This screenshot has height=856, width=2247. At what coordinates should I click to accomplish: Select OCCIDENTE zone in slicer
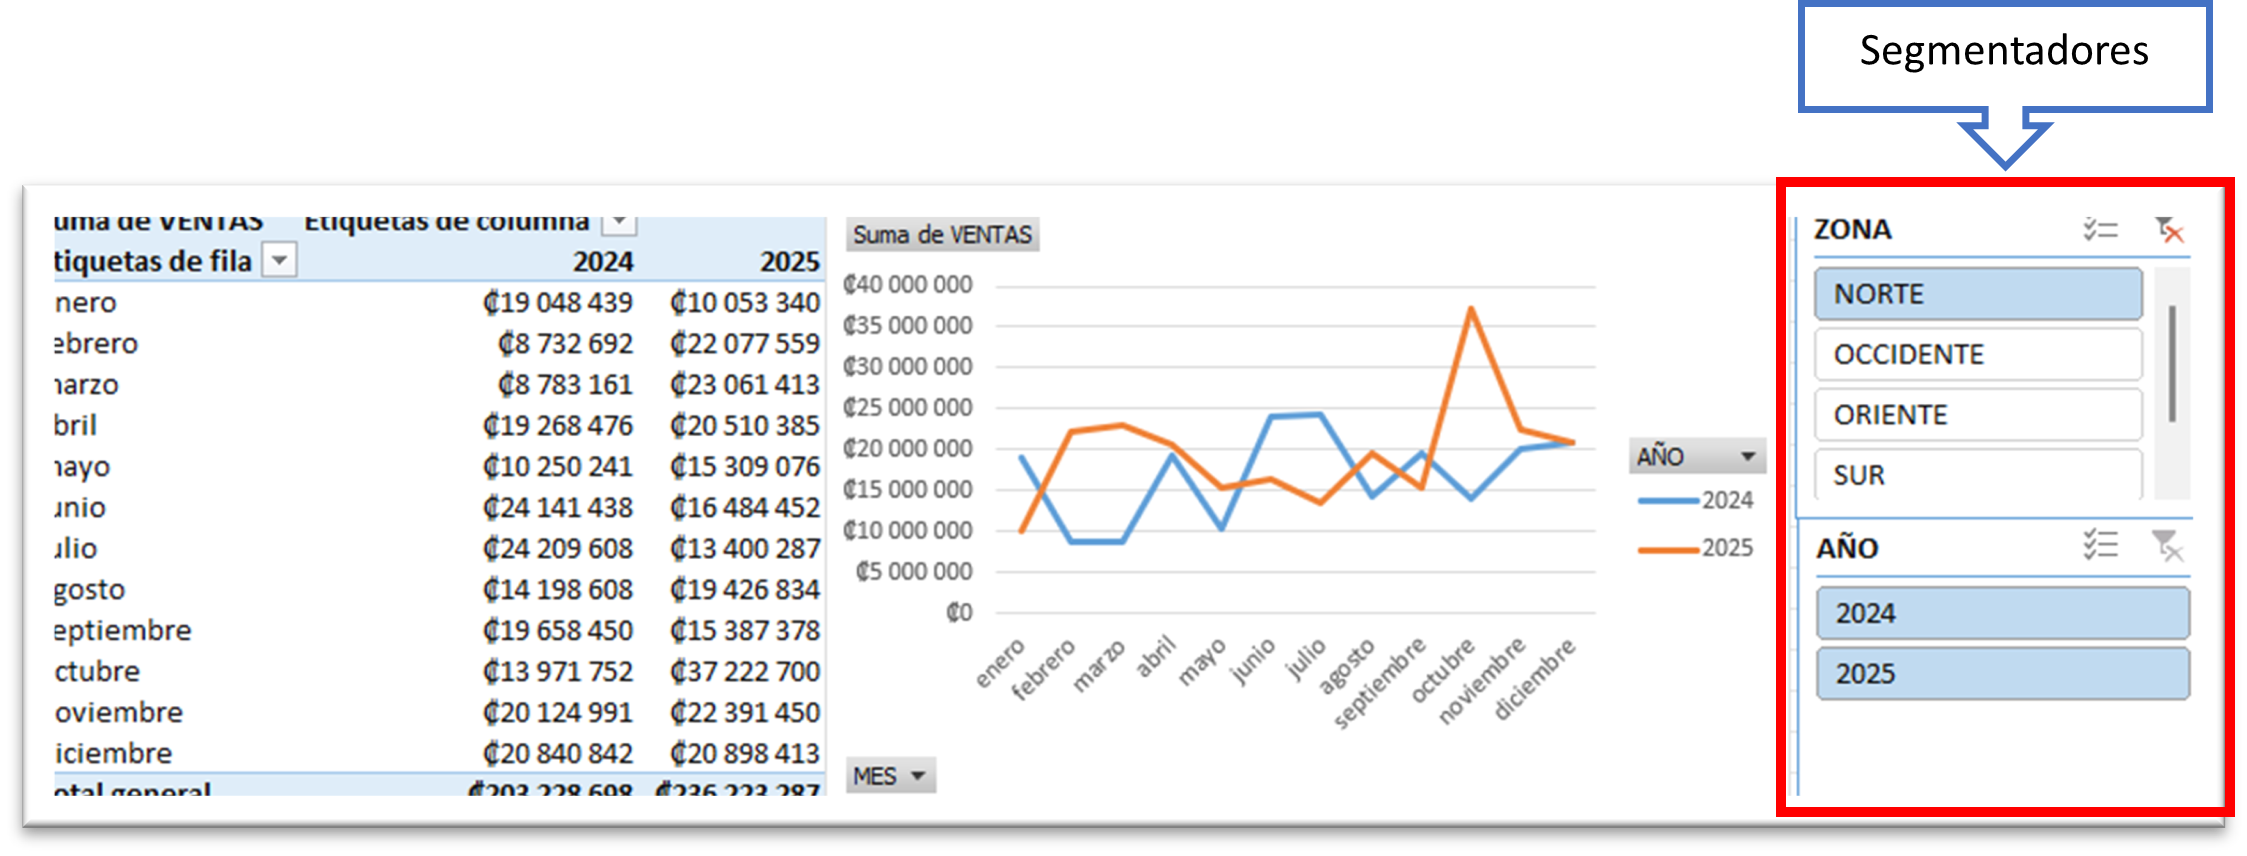(1977, 354)
